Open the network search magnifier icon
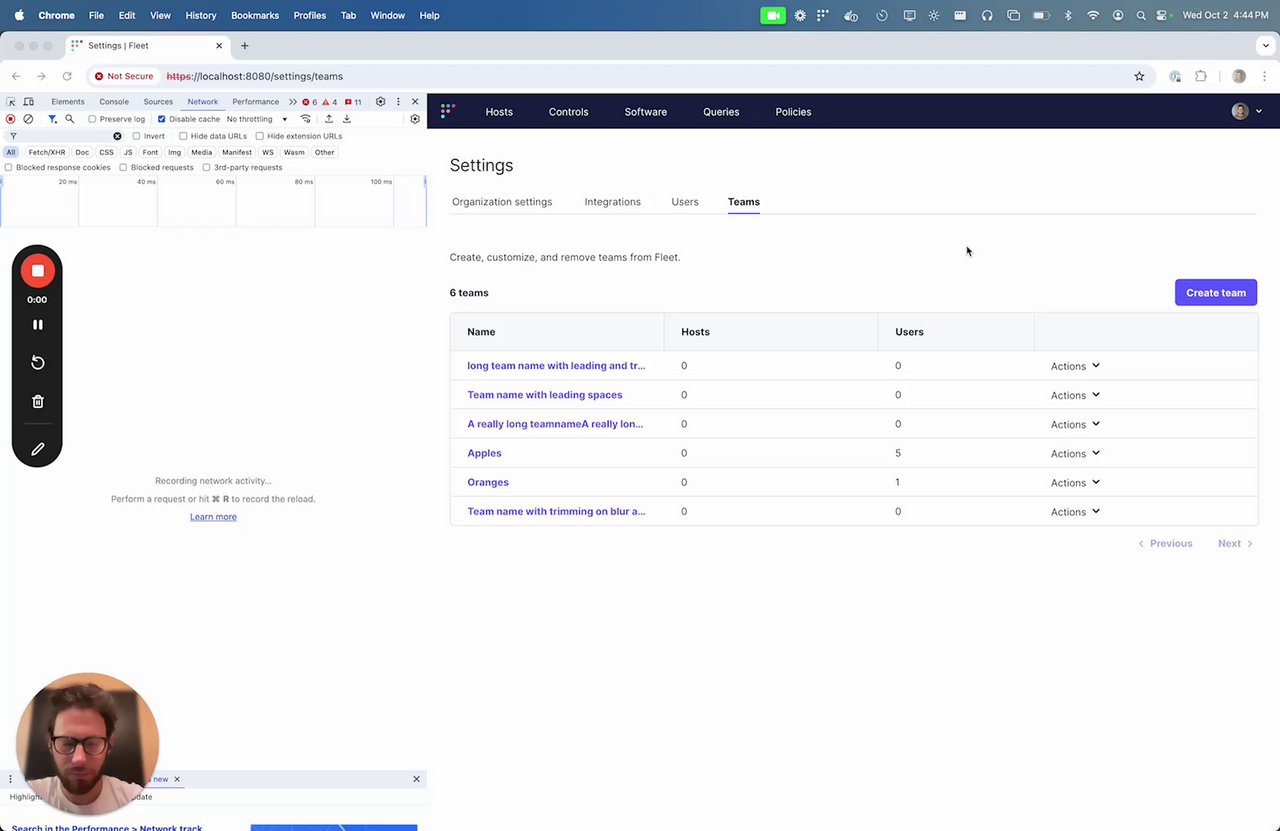This screenshot has height=831, width=1280. pos(69,119)
